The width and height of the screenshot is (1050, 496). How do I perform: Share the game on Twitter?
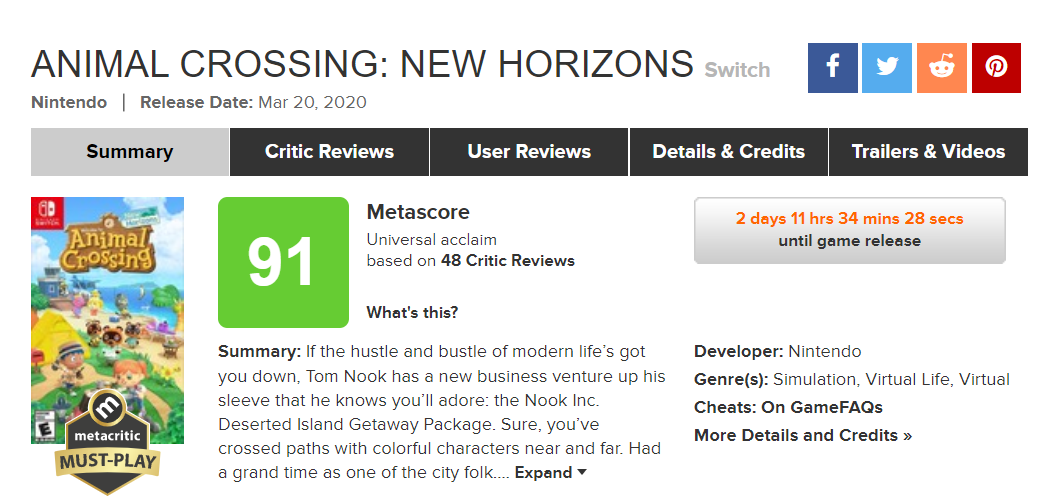click(887, 68)
